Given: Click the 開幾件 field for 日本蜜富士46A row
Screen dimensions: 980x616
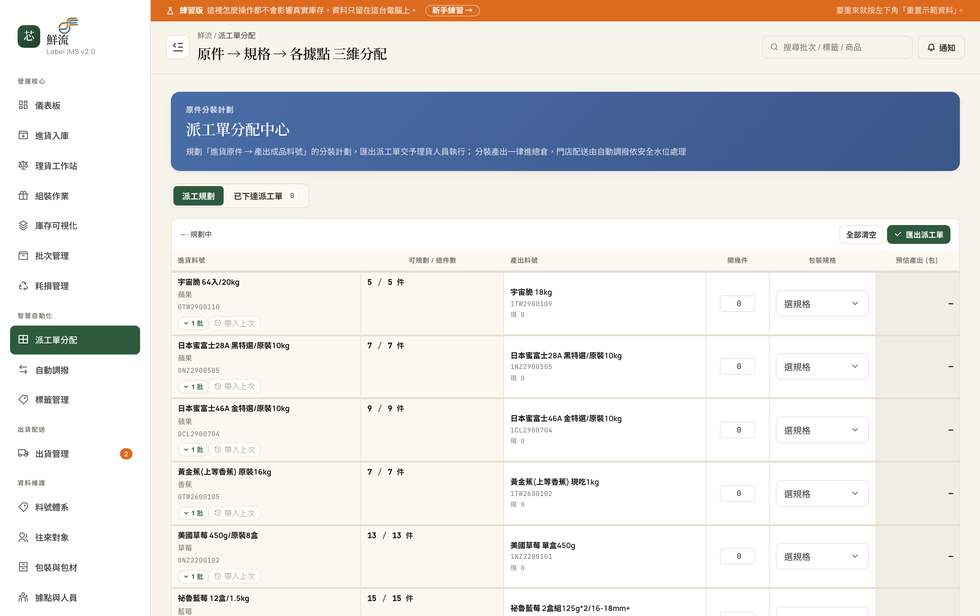Looking at the screenshot, I should click(738, 430).
